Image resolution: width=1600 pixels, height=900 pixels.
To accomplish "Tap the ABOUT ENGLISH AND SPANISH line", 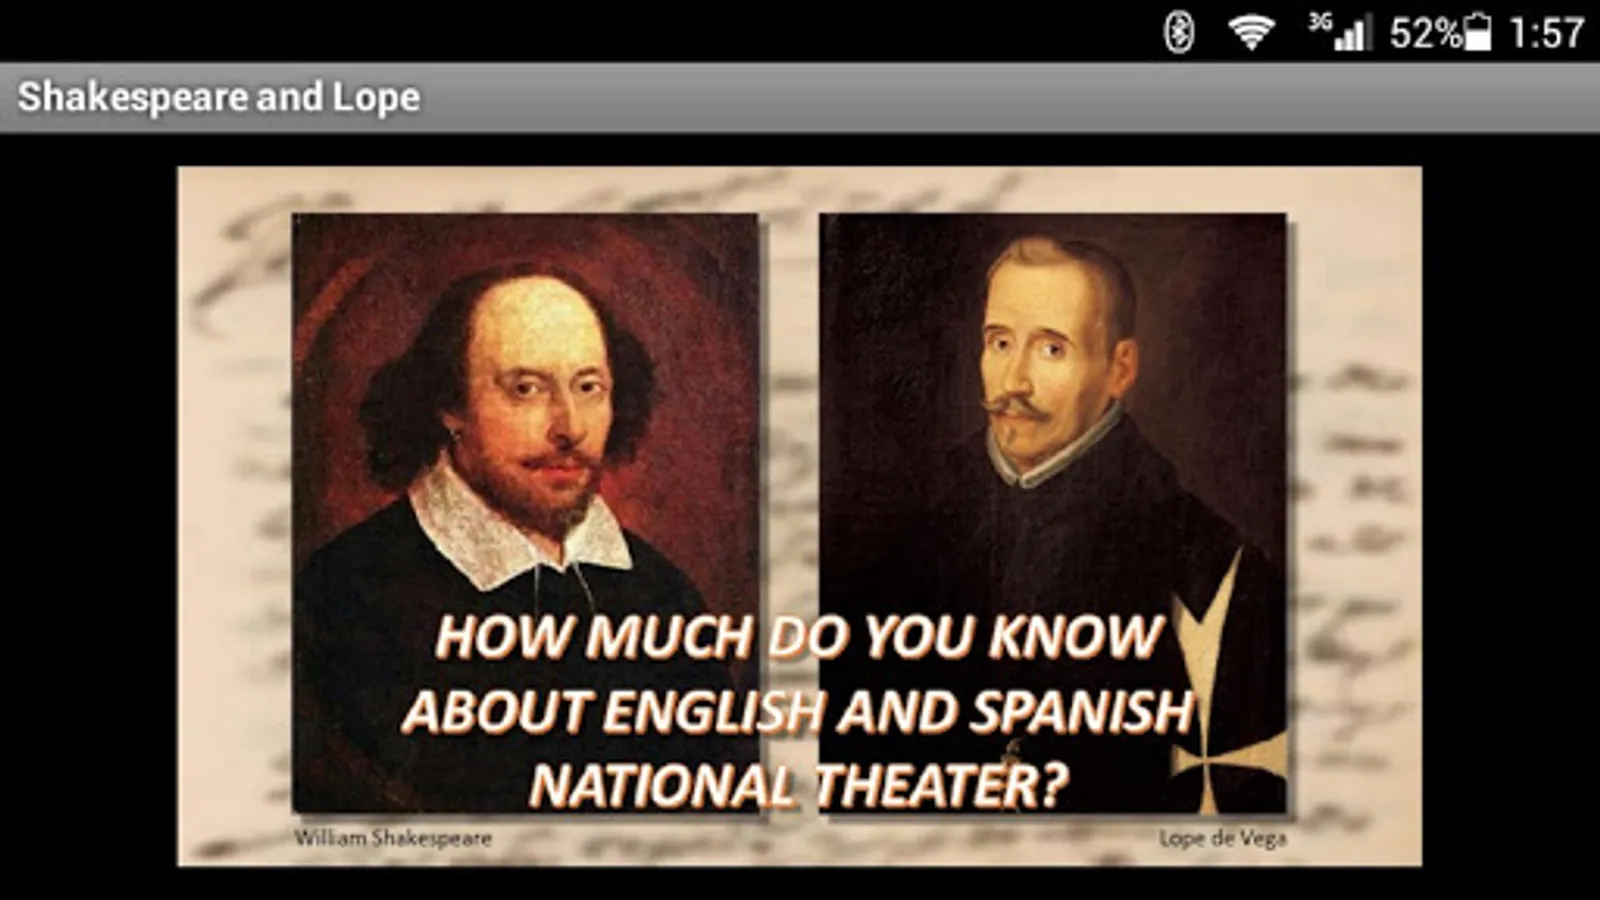I will pos(798,711).
